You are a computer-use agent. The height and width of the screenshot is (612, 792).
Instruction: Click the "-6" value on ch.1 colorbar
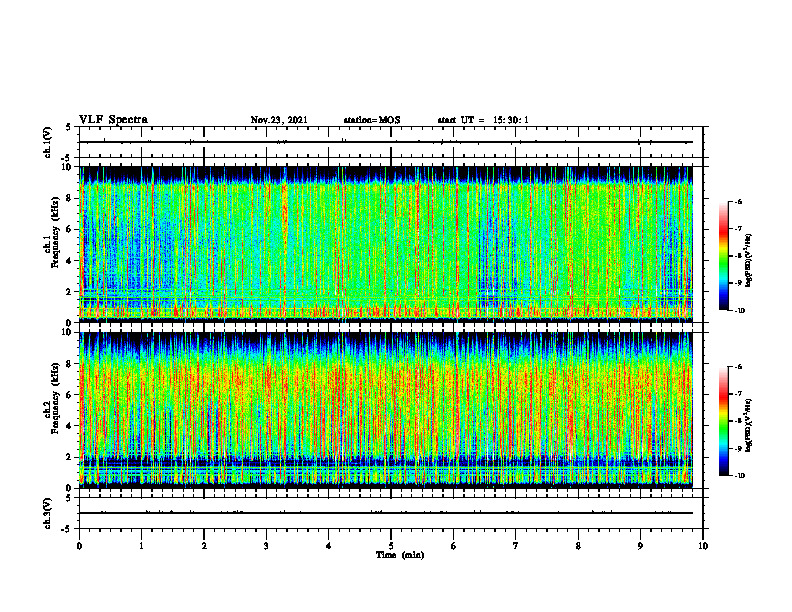click(738, 202)
